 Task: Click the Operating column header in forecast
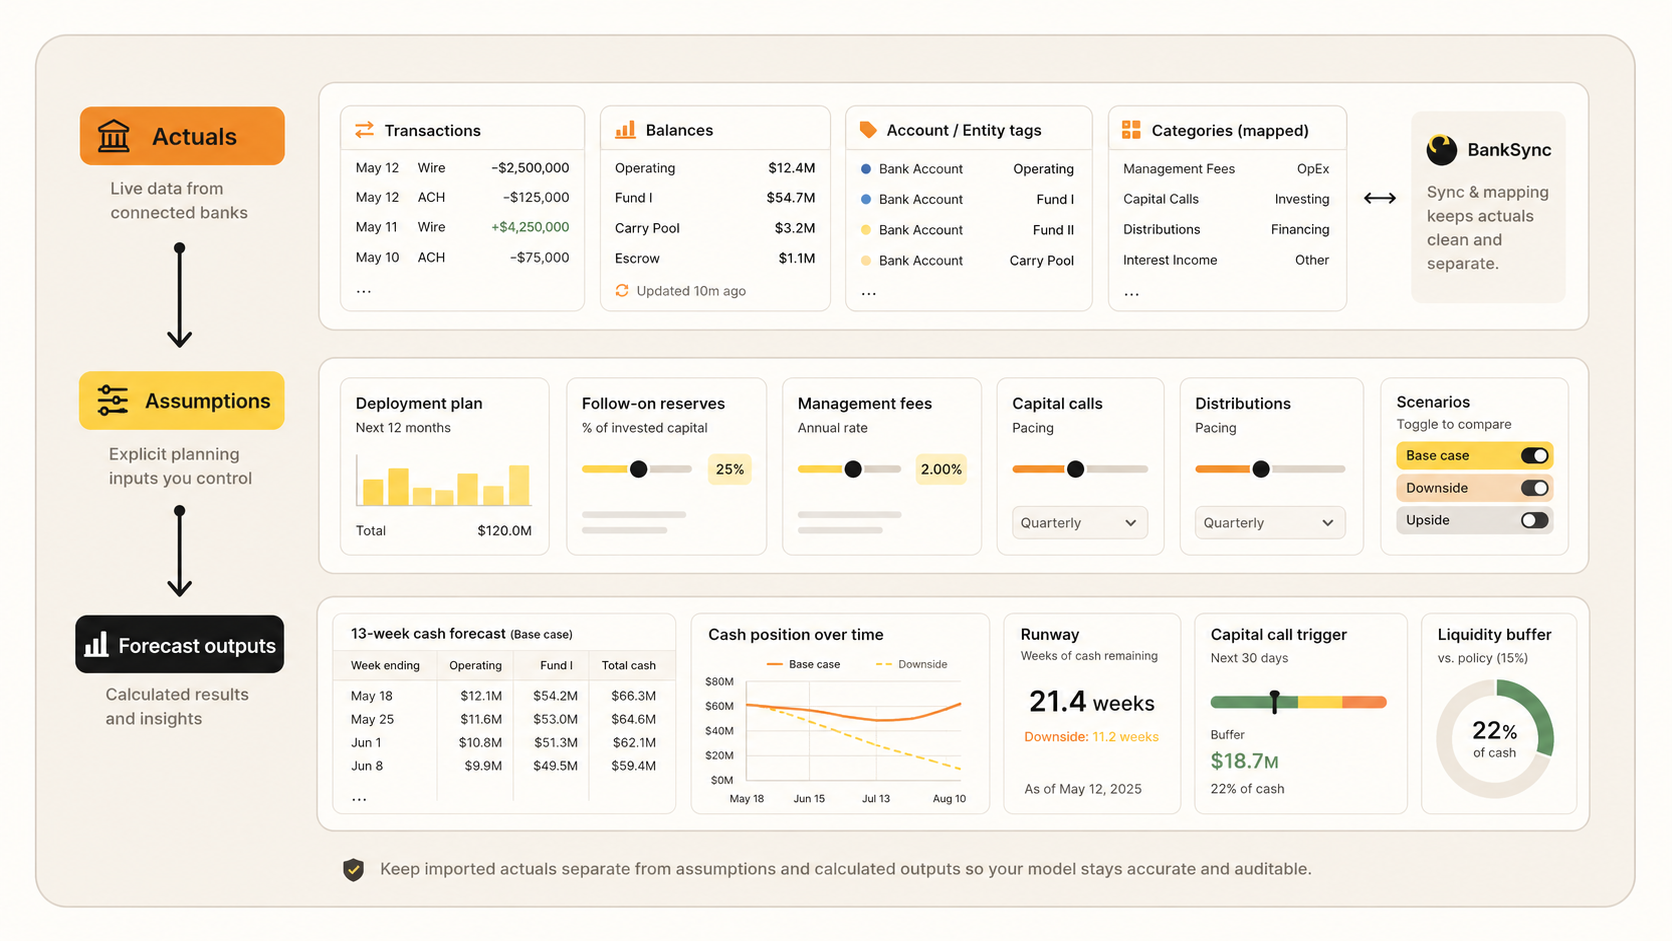click(x=475, y=665)
